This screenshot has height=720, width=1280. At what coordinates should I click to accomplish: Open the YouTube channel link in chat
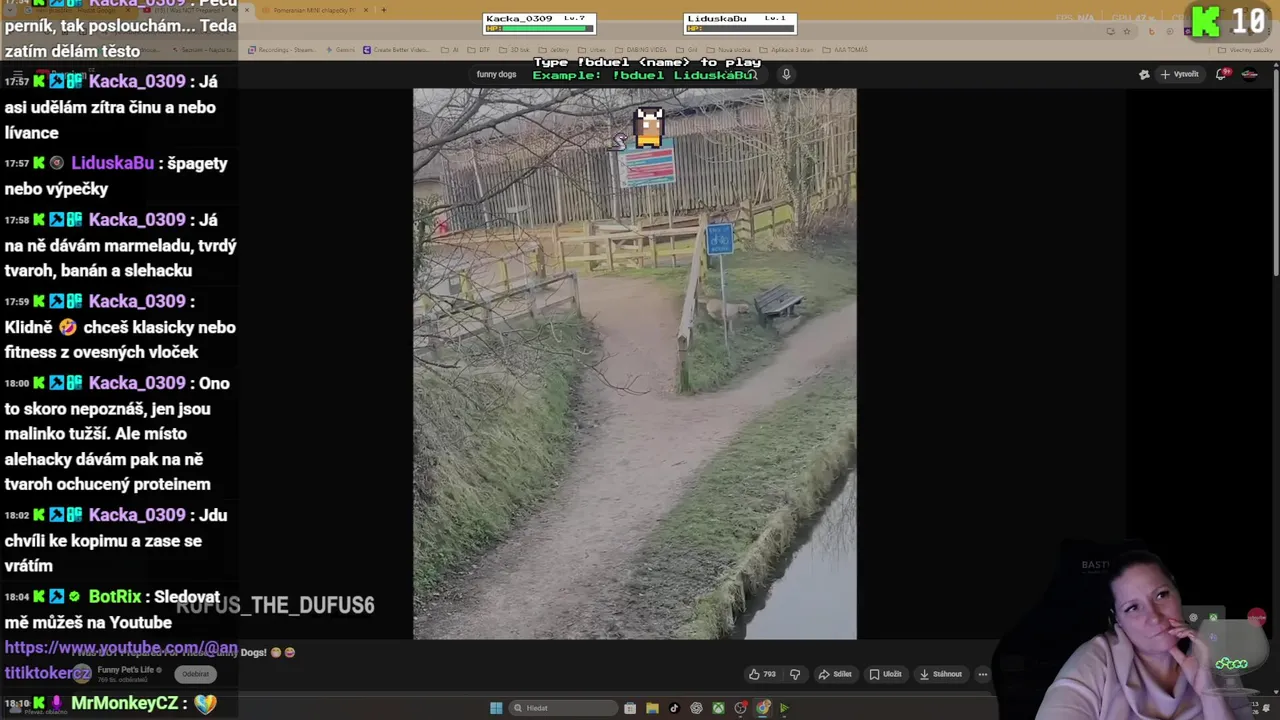[121, 660]
